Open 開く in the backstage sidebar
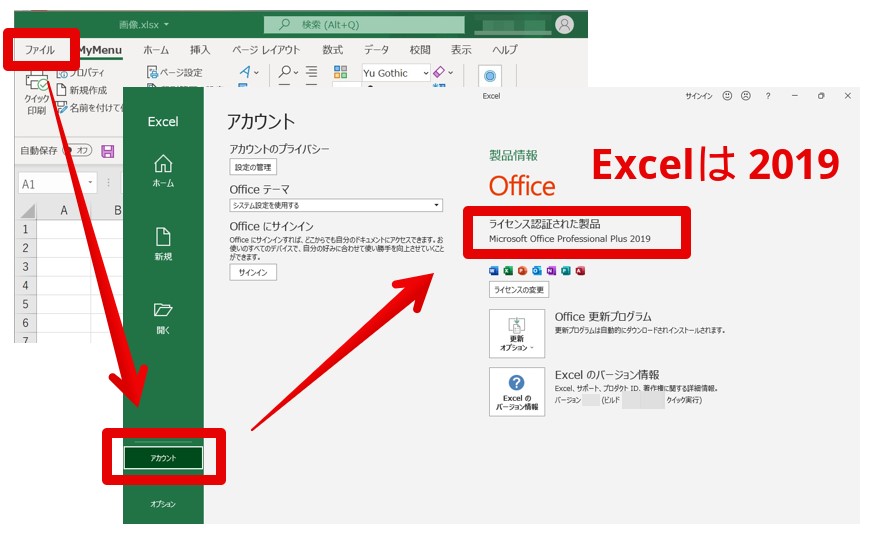 tap(163, 318)
